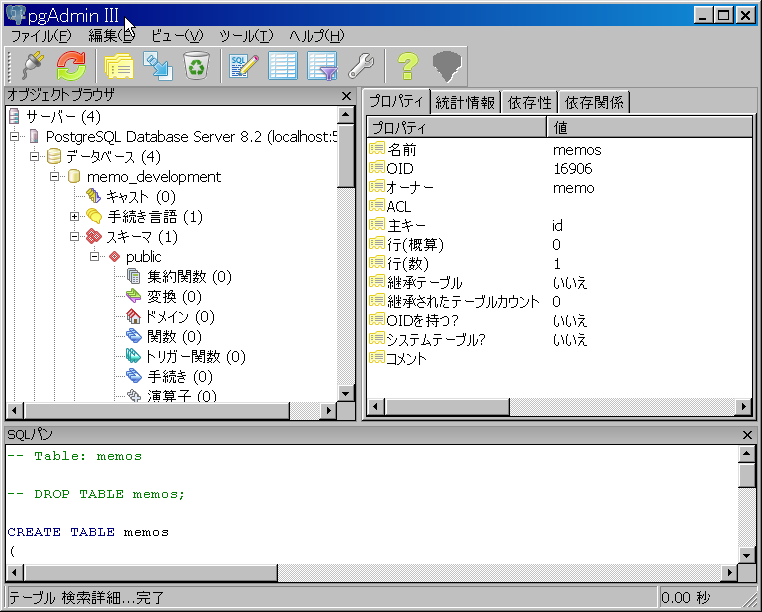This screenshot has height=612, width=762.
Task: Open filtered data view funnel icon
Action: click(x=322, y=66)
